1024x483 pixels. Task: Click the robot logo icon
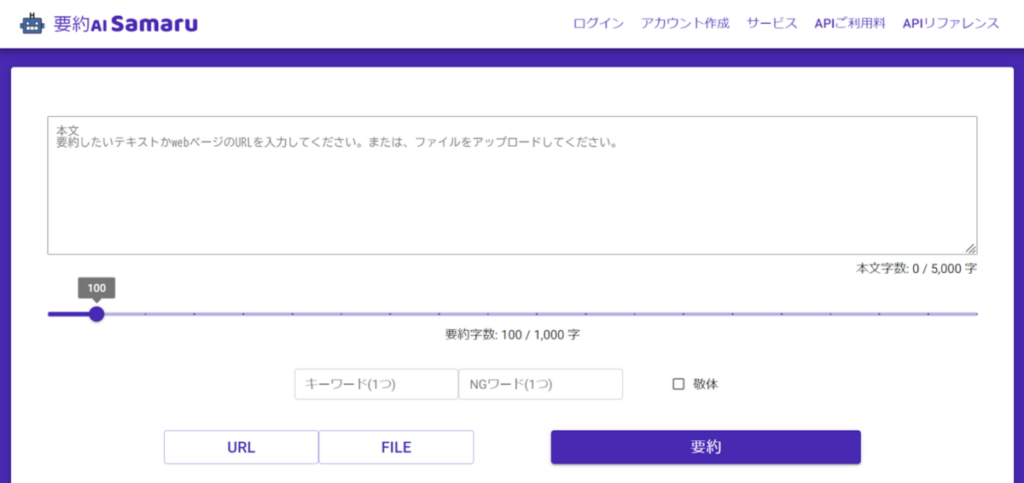(x=32, y=24)
